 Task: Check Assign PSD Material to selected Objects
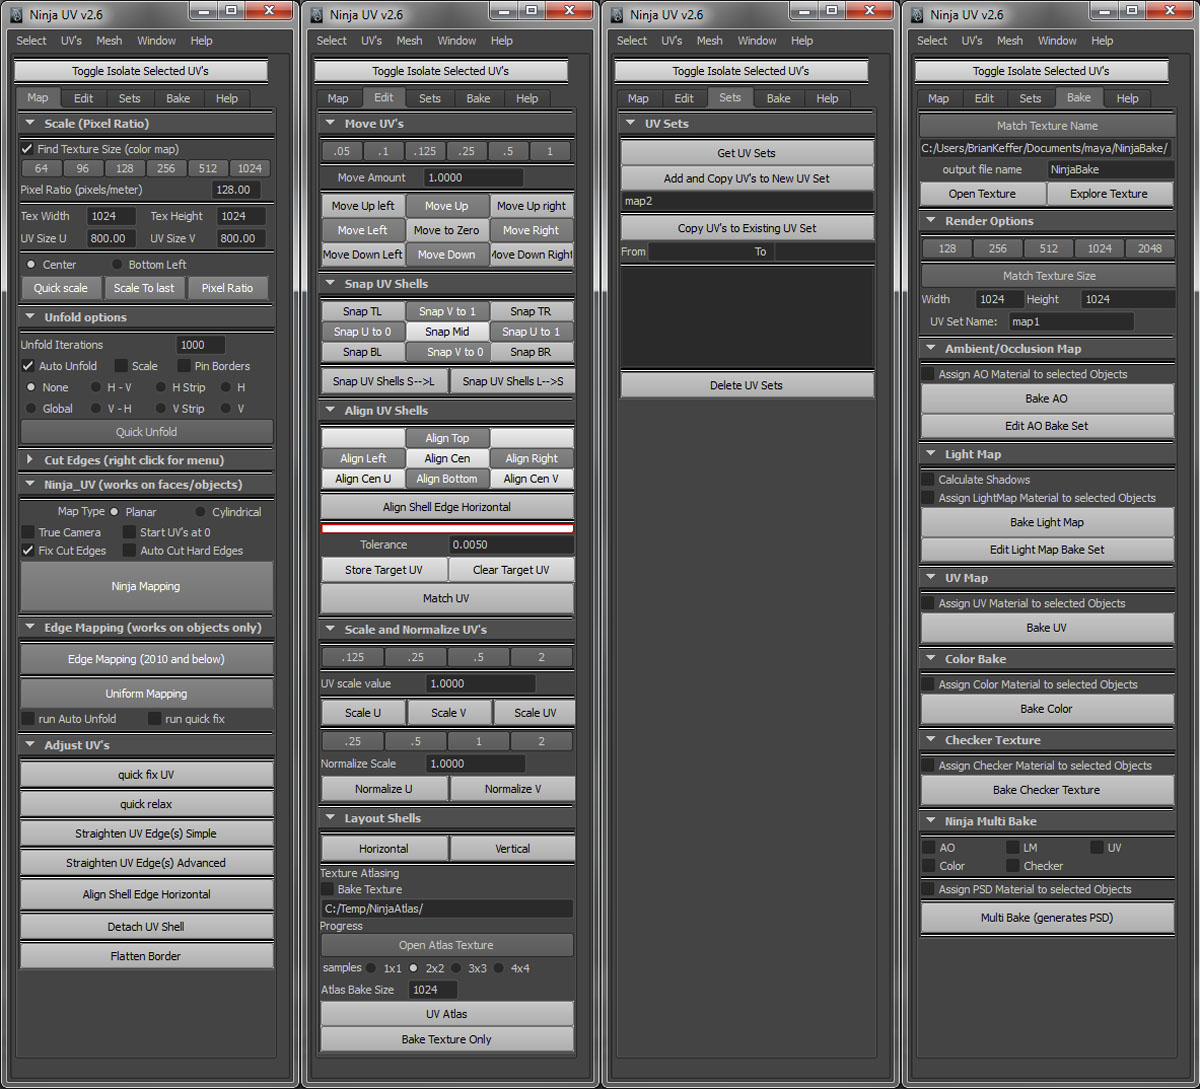(928, 889)
